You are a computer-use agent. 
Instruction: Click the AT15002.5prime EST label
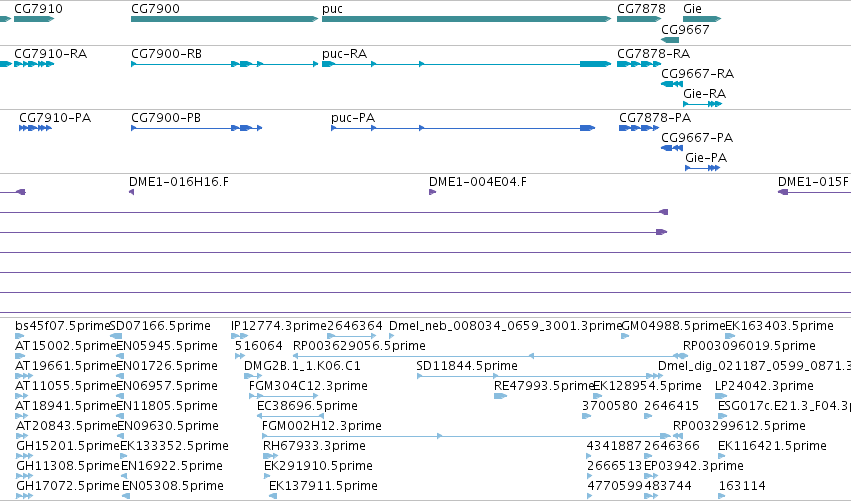[66, 346]
